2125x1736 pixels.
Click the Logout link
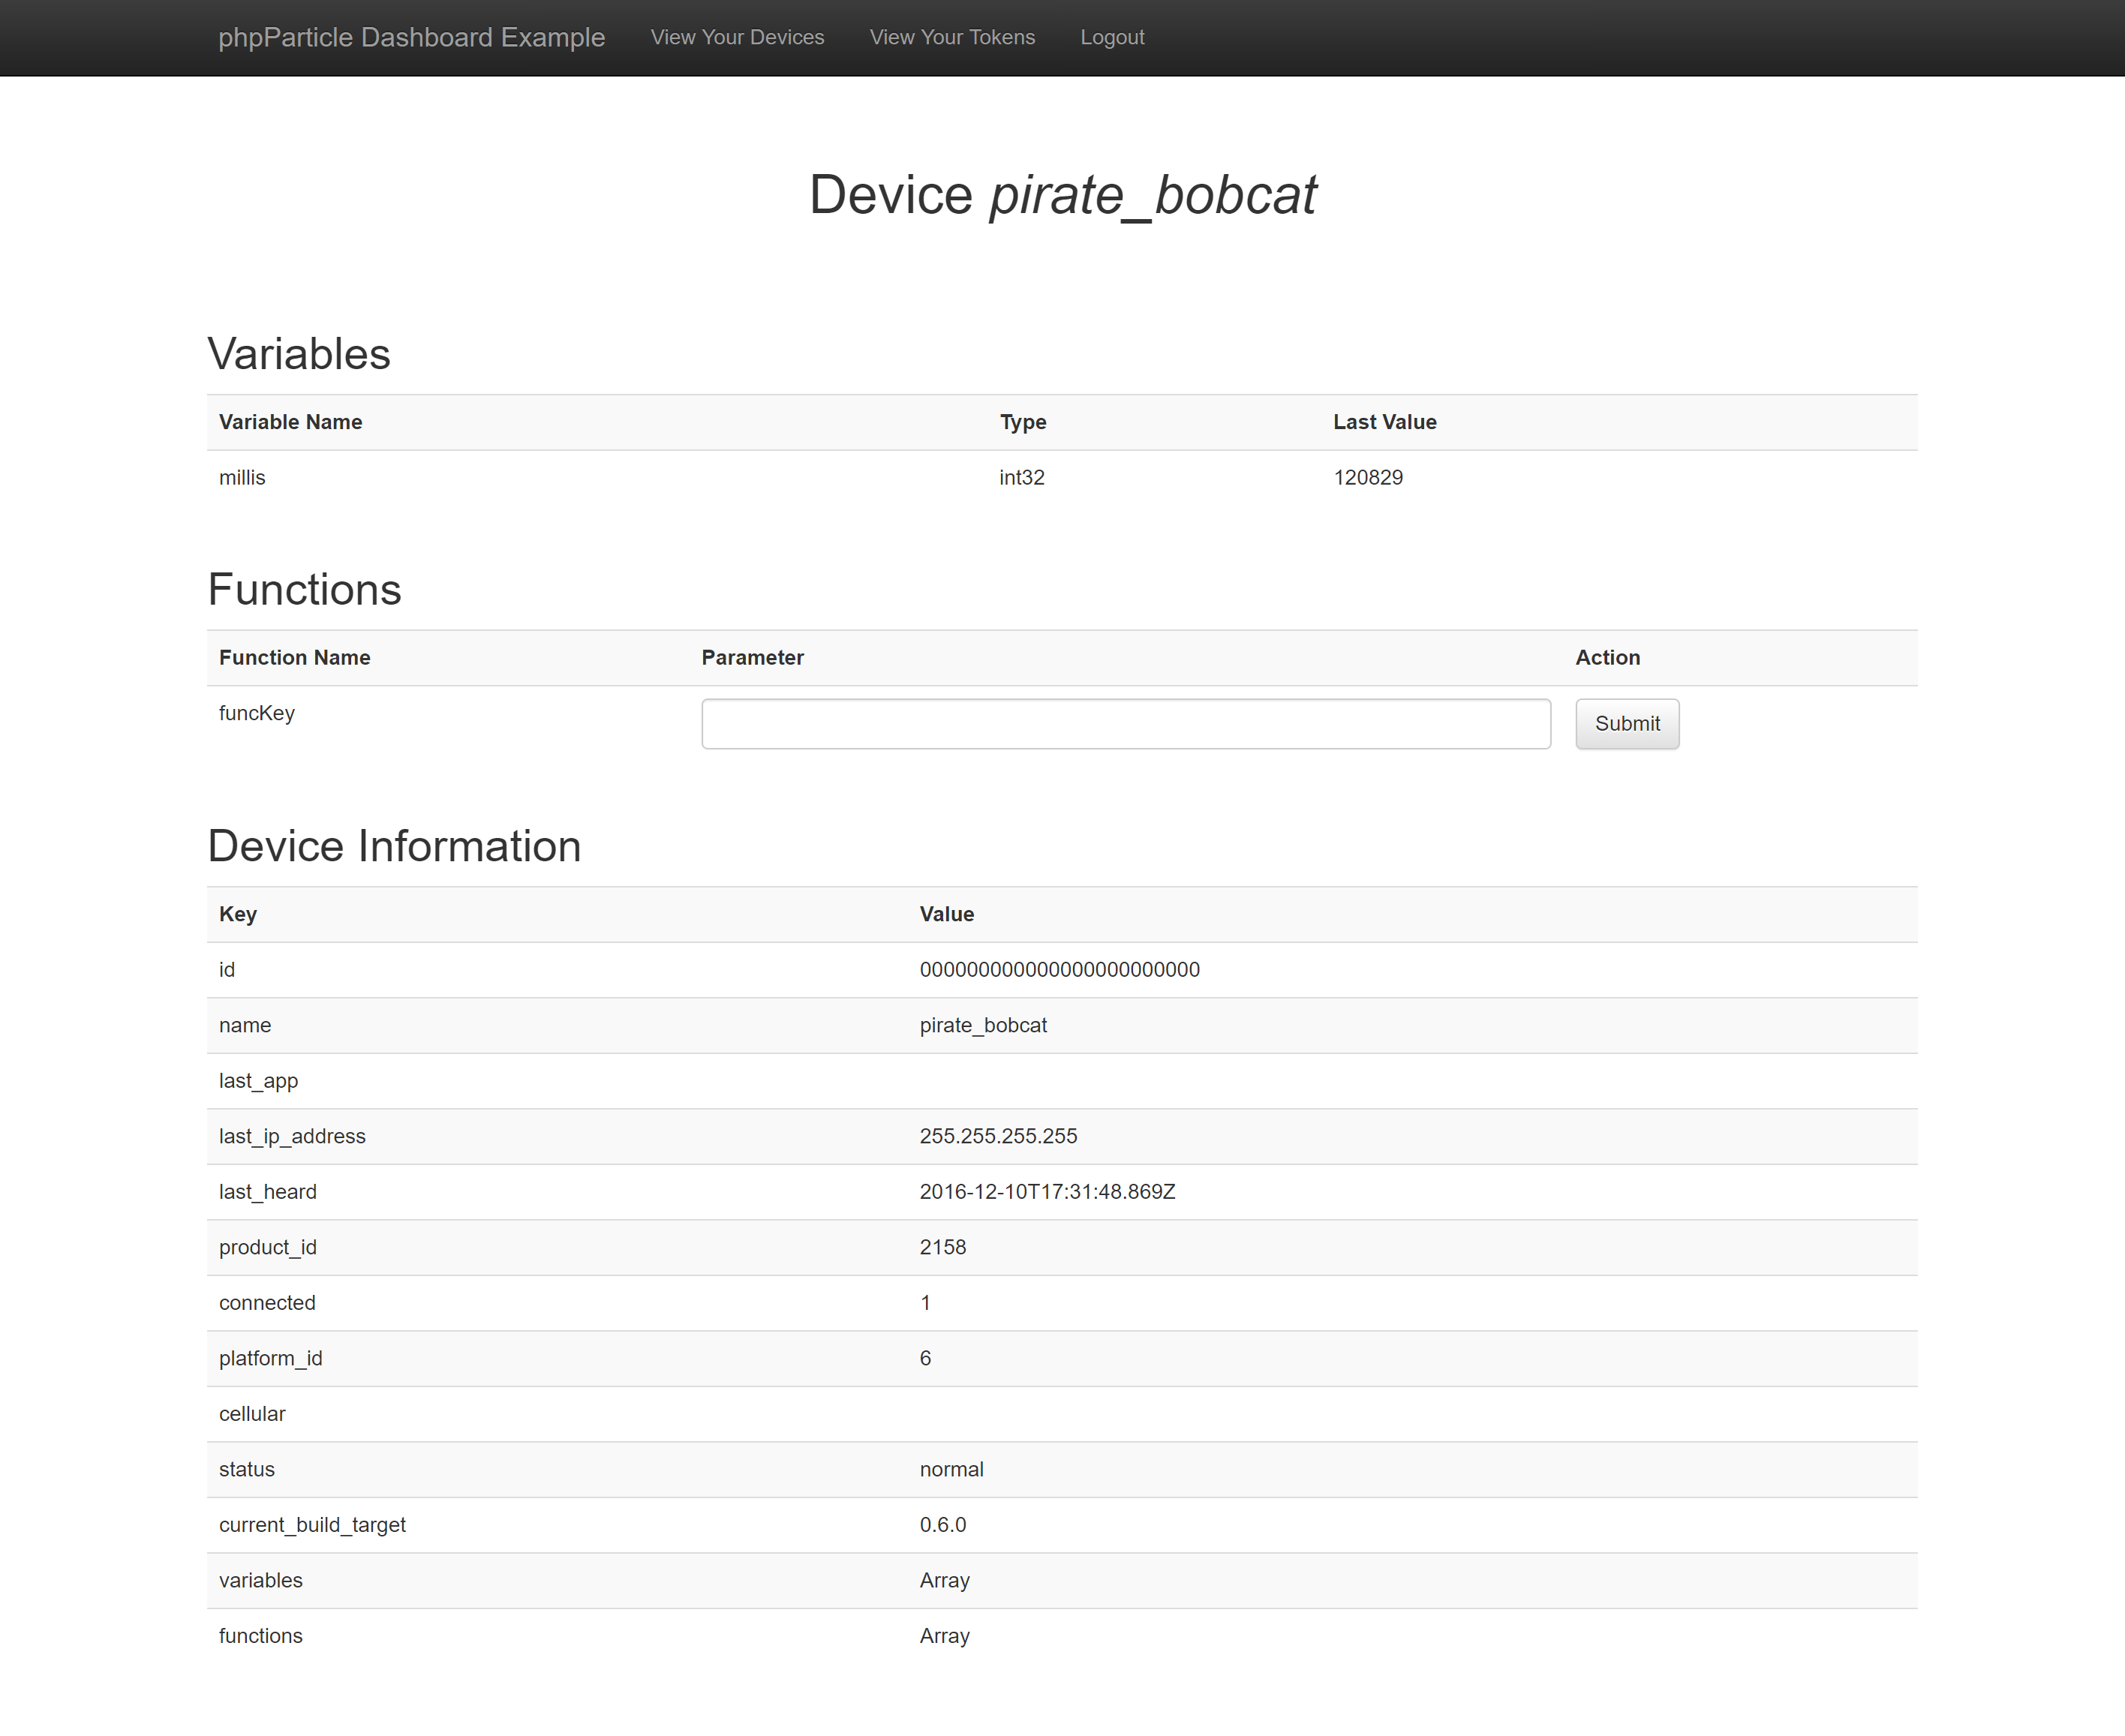1112,37
